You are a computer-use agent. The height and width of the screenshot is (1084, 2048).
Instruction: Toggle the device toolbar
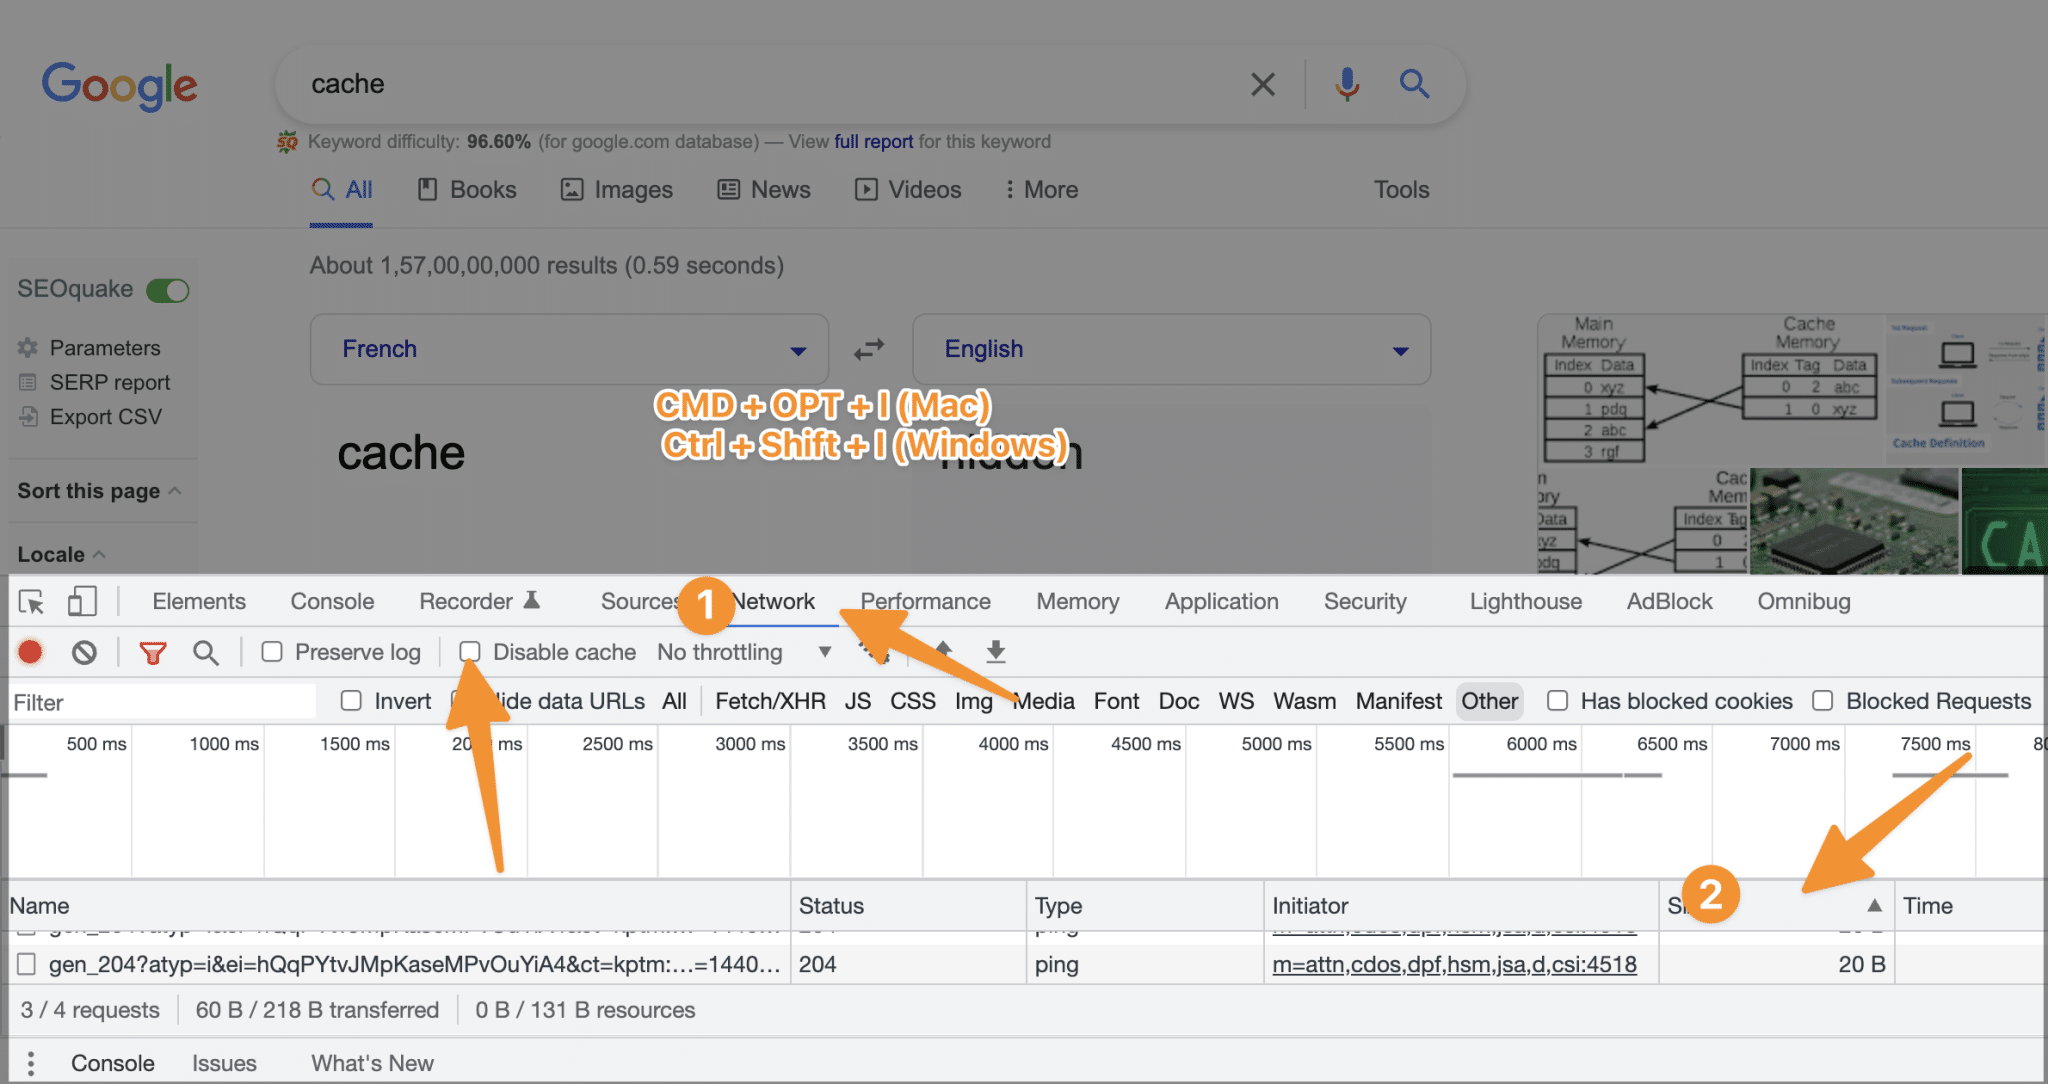tap(83, 601)
